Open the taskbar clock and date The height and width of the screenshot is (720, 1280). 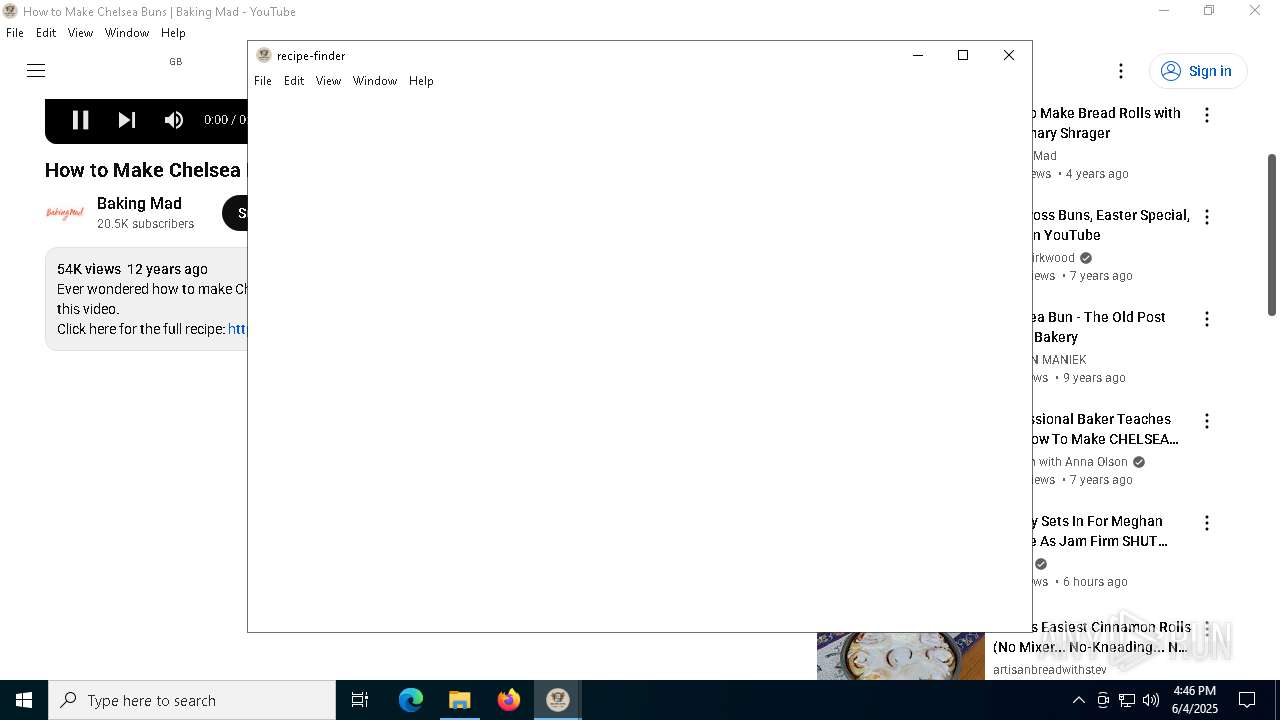pos(1195,700)
